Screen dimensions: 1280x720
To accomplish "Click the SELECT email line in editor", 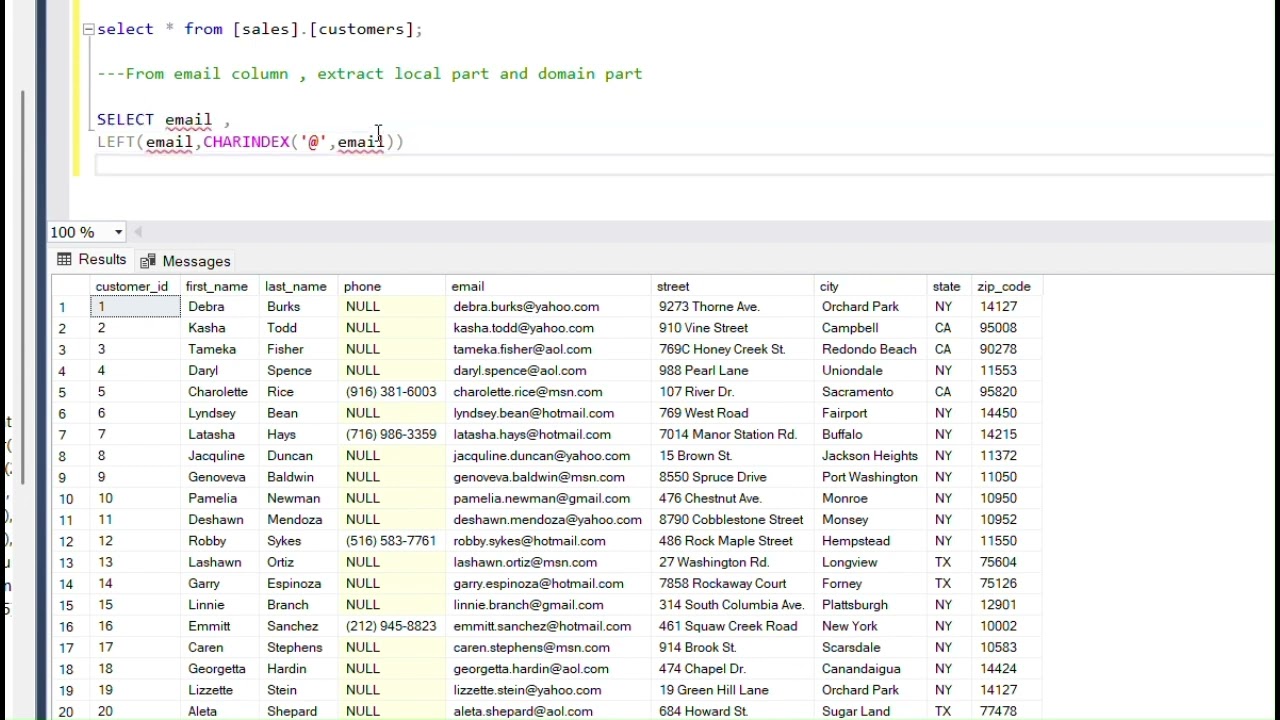I will point(163,120).
